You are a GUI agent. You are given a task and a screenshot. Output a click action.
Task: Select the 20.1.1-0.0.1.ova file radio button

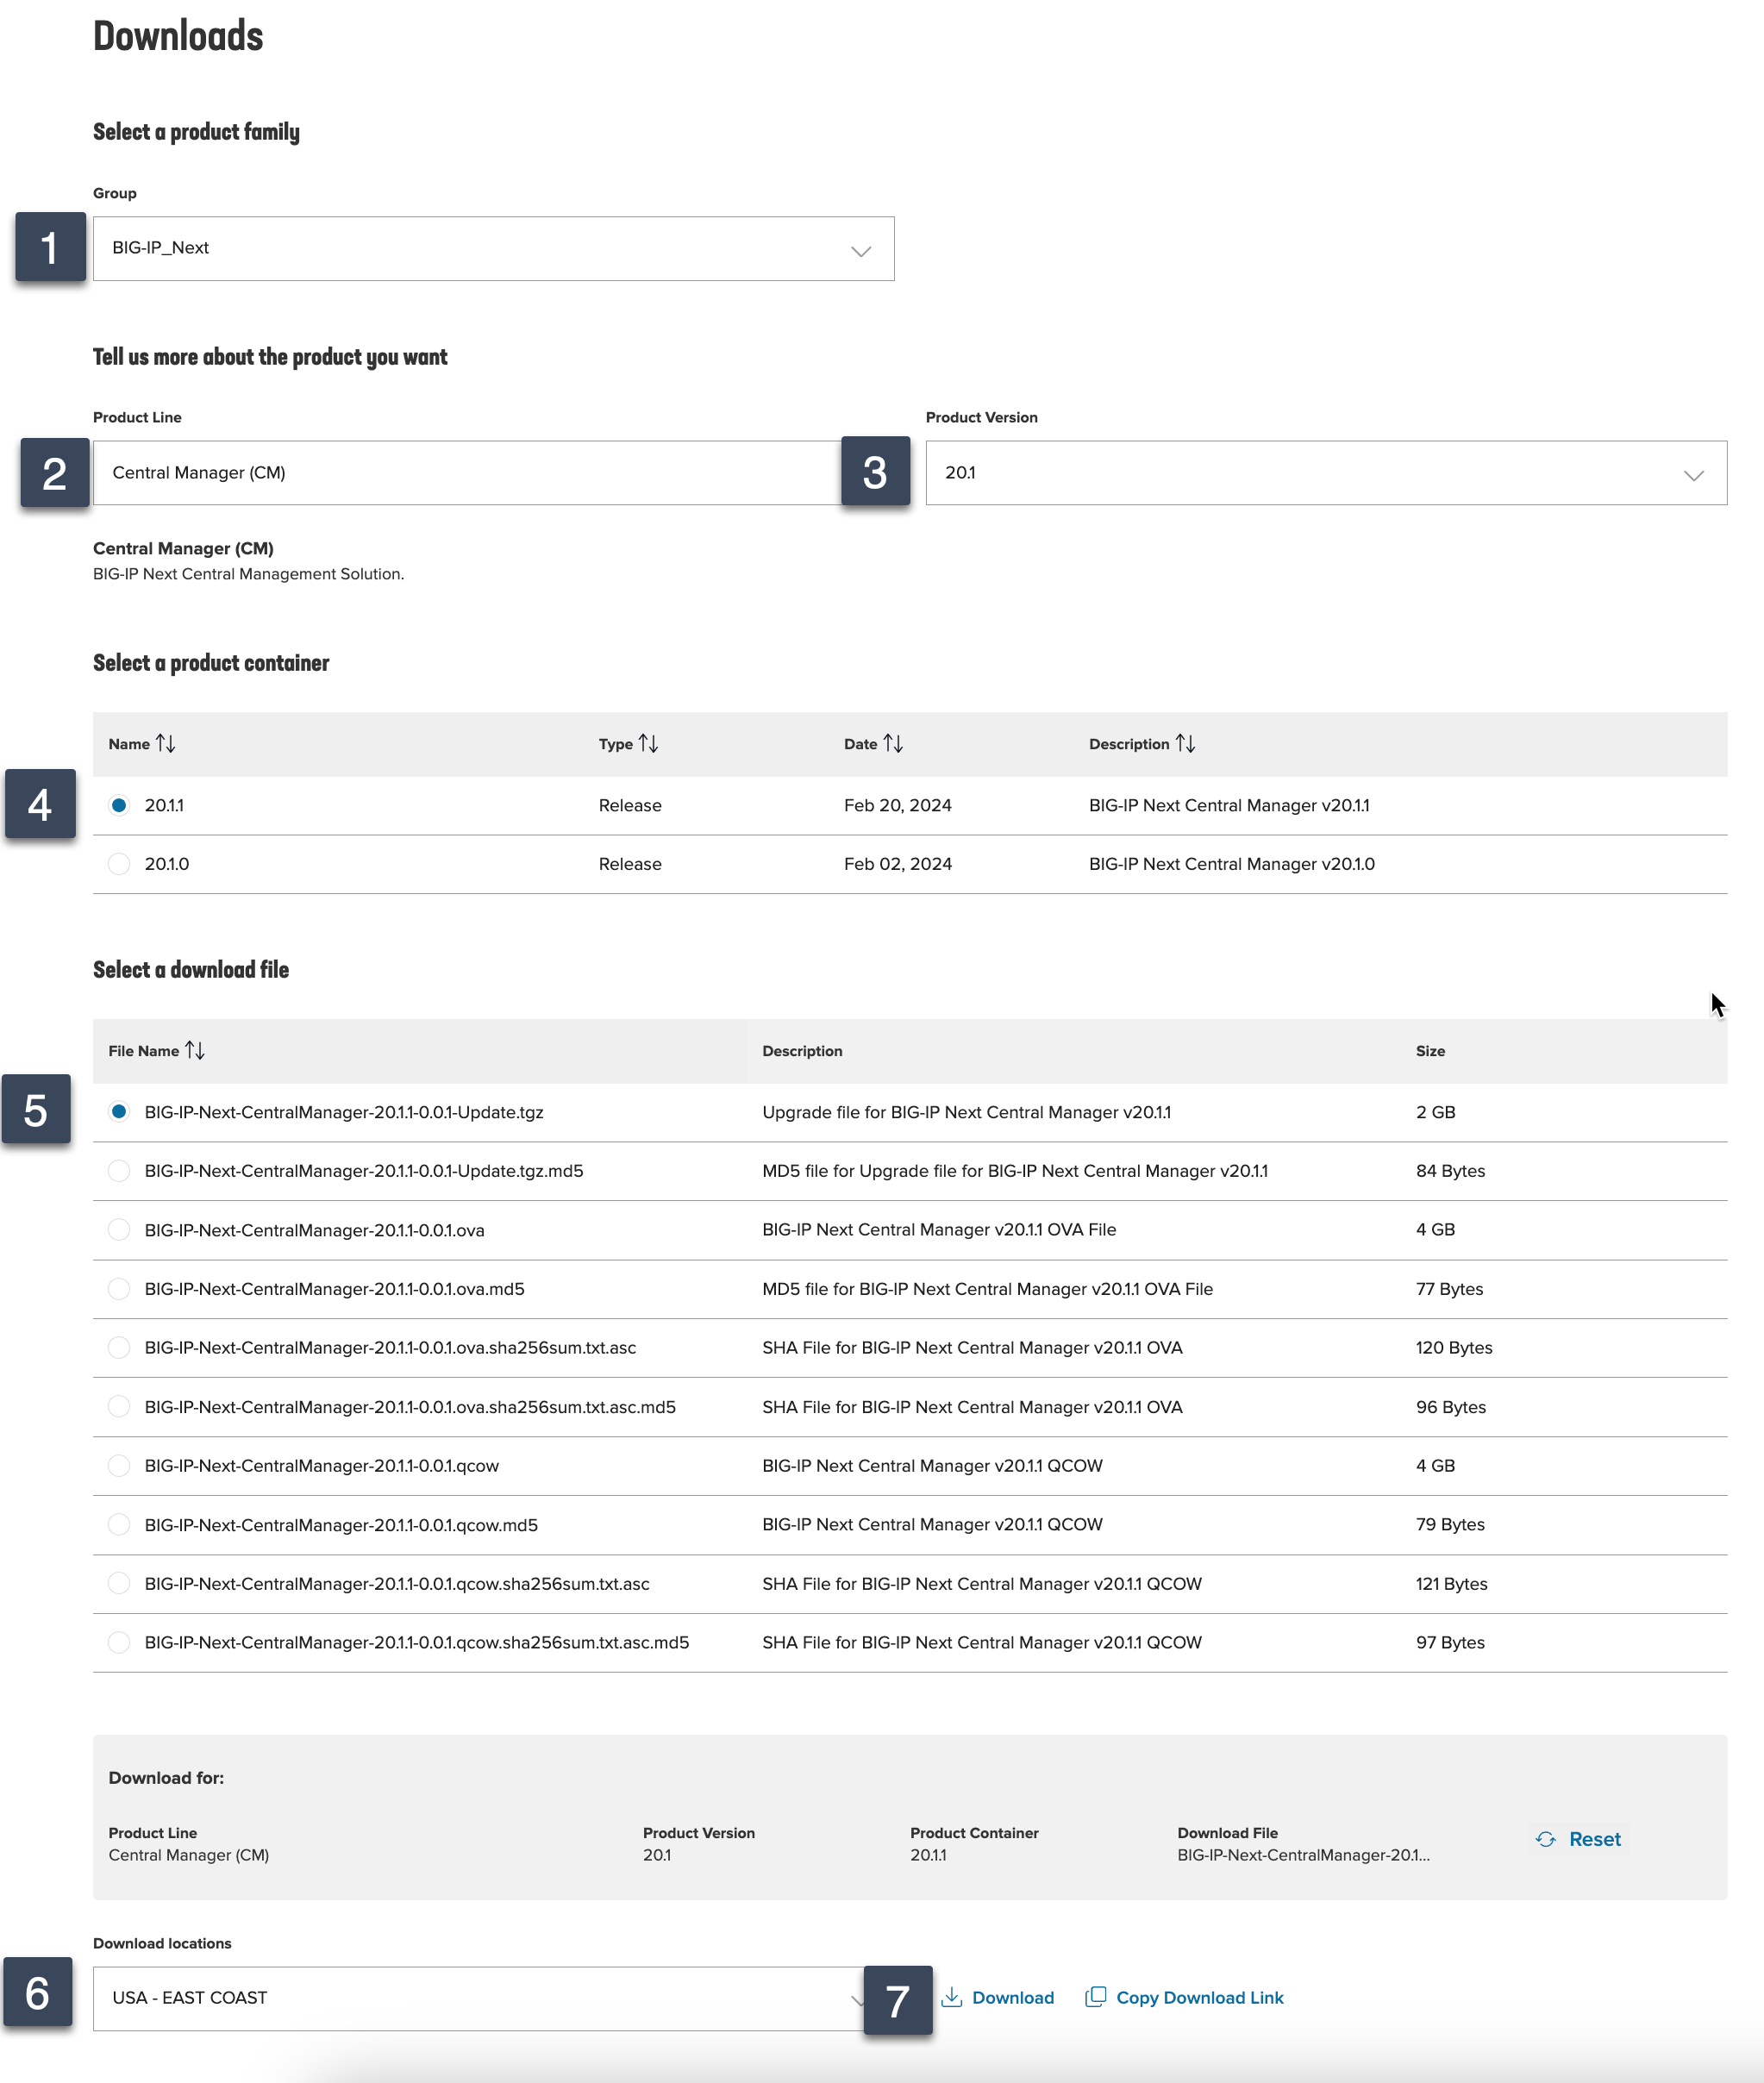(x=119, y=1230)
